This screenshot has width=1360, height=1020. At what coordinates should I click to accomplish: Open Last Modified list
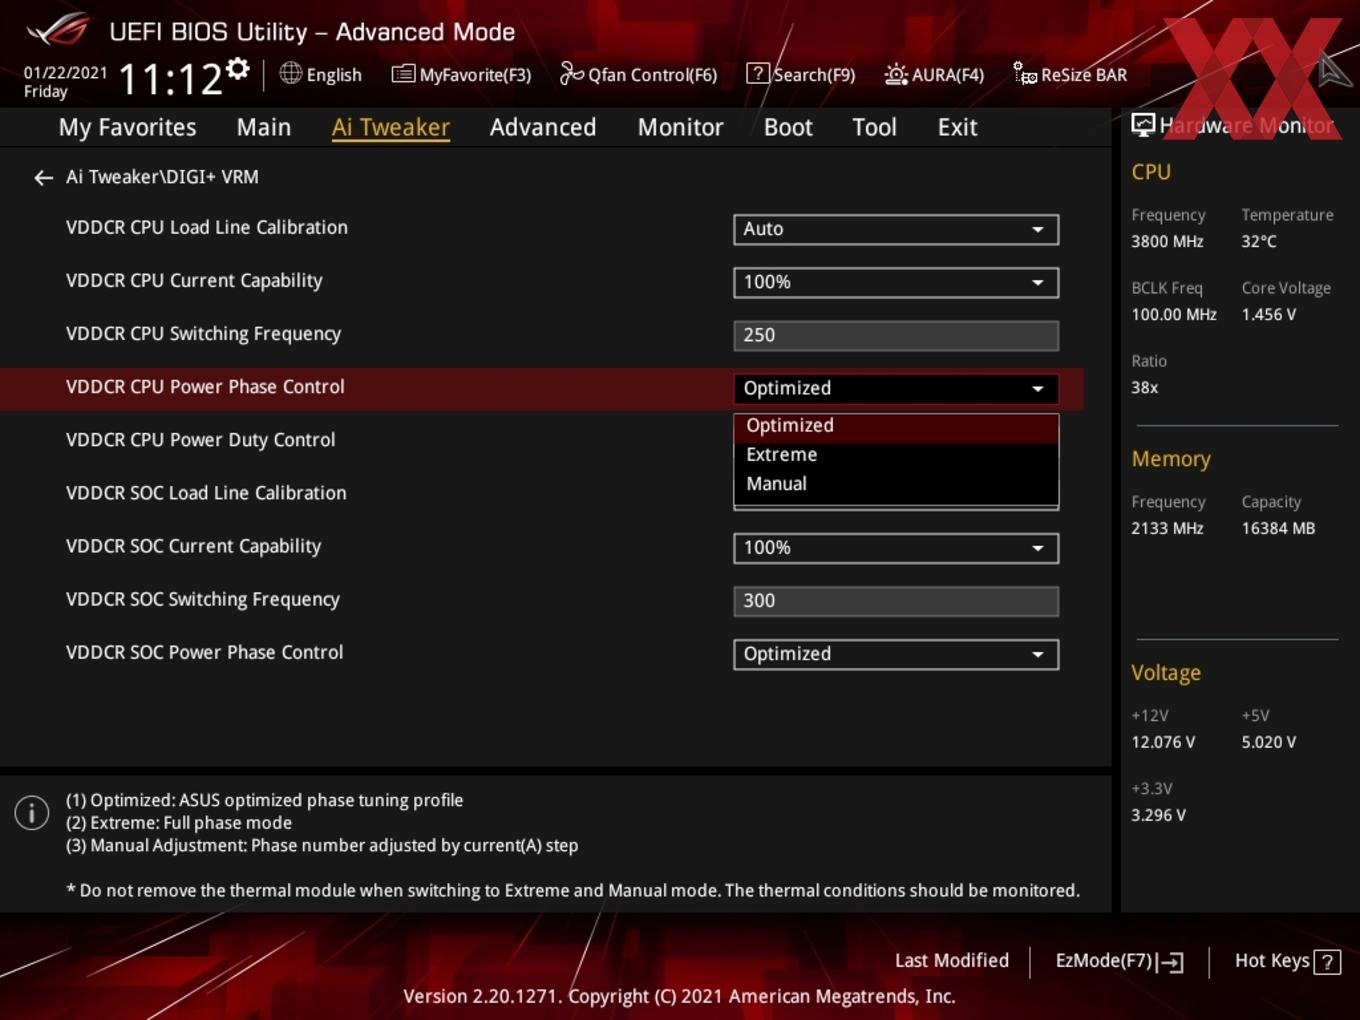(x=951, y=961)
